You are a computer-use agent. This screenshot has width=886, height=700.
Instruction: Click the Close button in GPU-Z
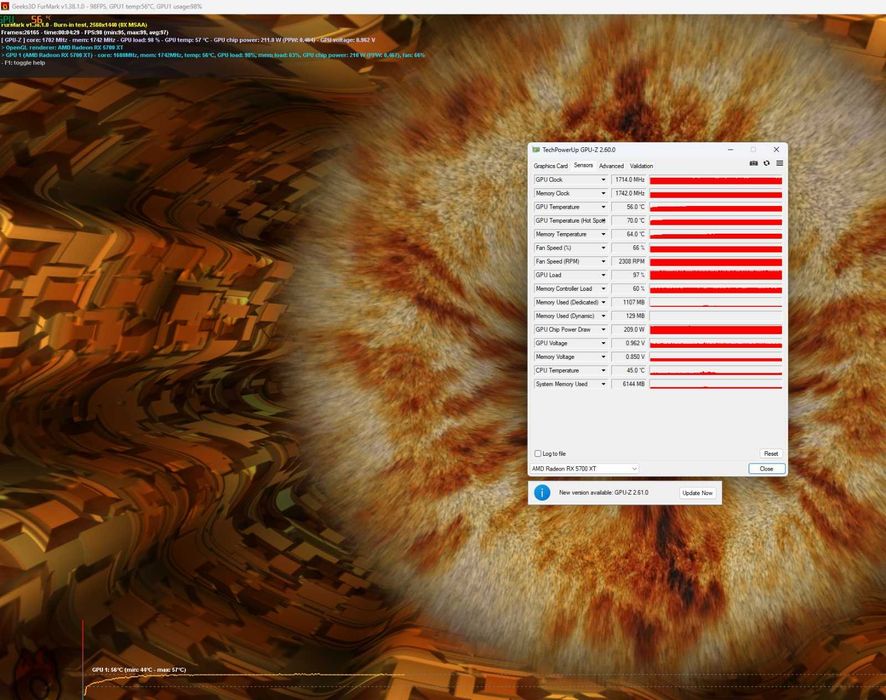click(x=766, y=469)
